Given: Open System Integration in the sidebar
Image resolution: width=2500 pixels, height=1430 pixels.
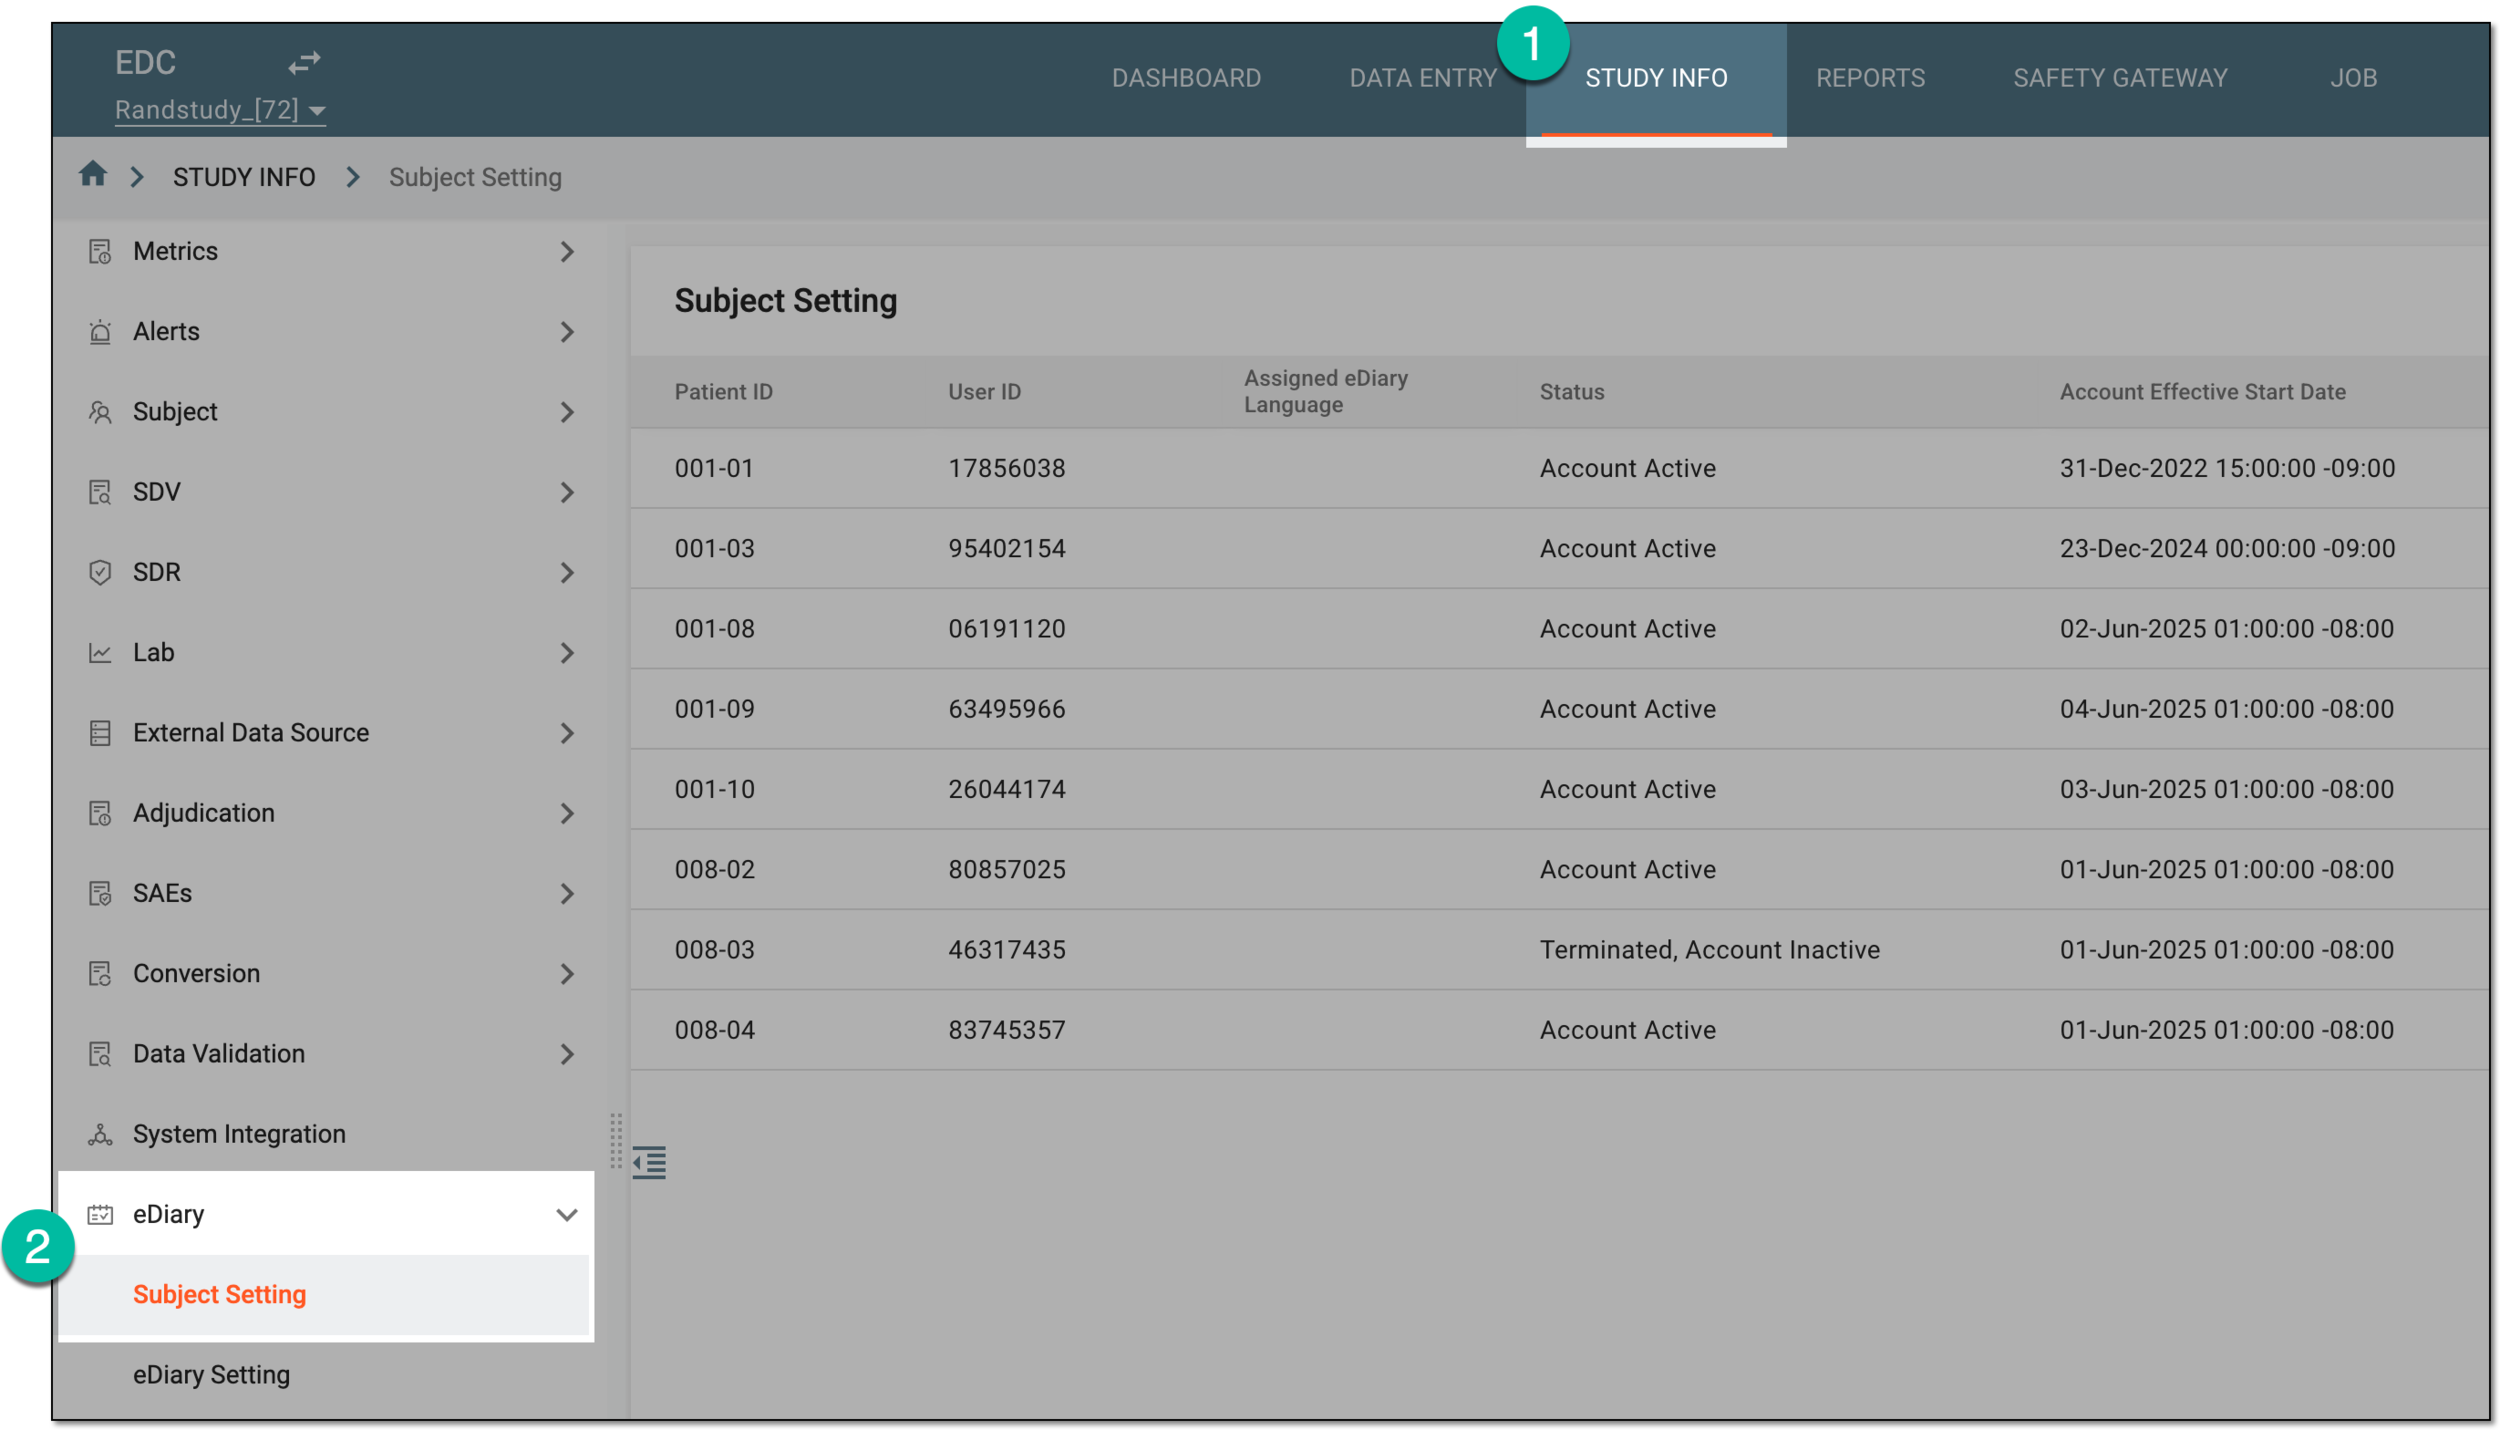Looking at the screenshot, I should pyautogui.click(x=239, y=1134).
